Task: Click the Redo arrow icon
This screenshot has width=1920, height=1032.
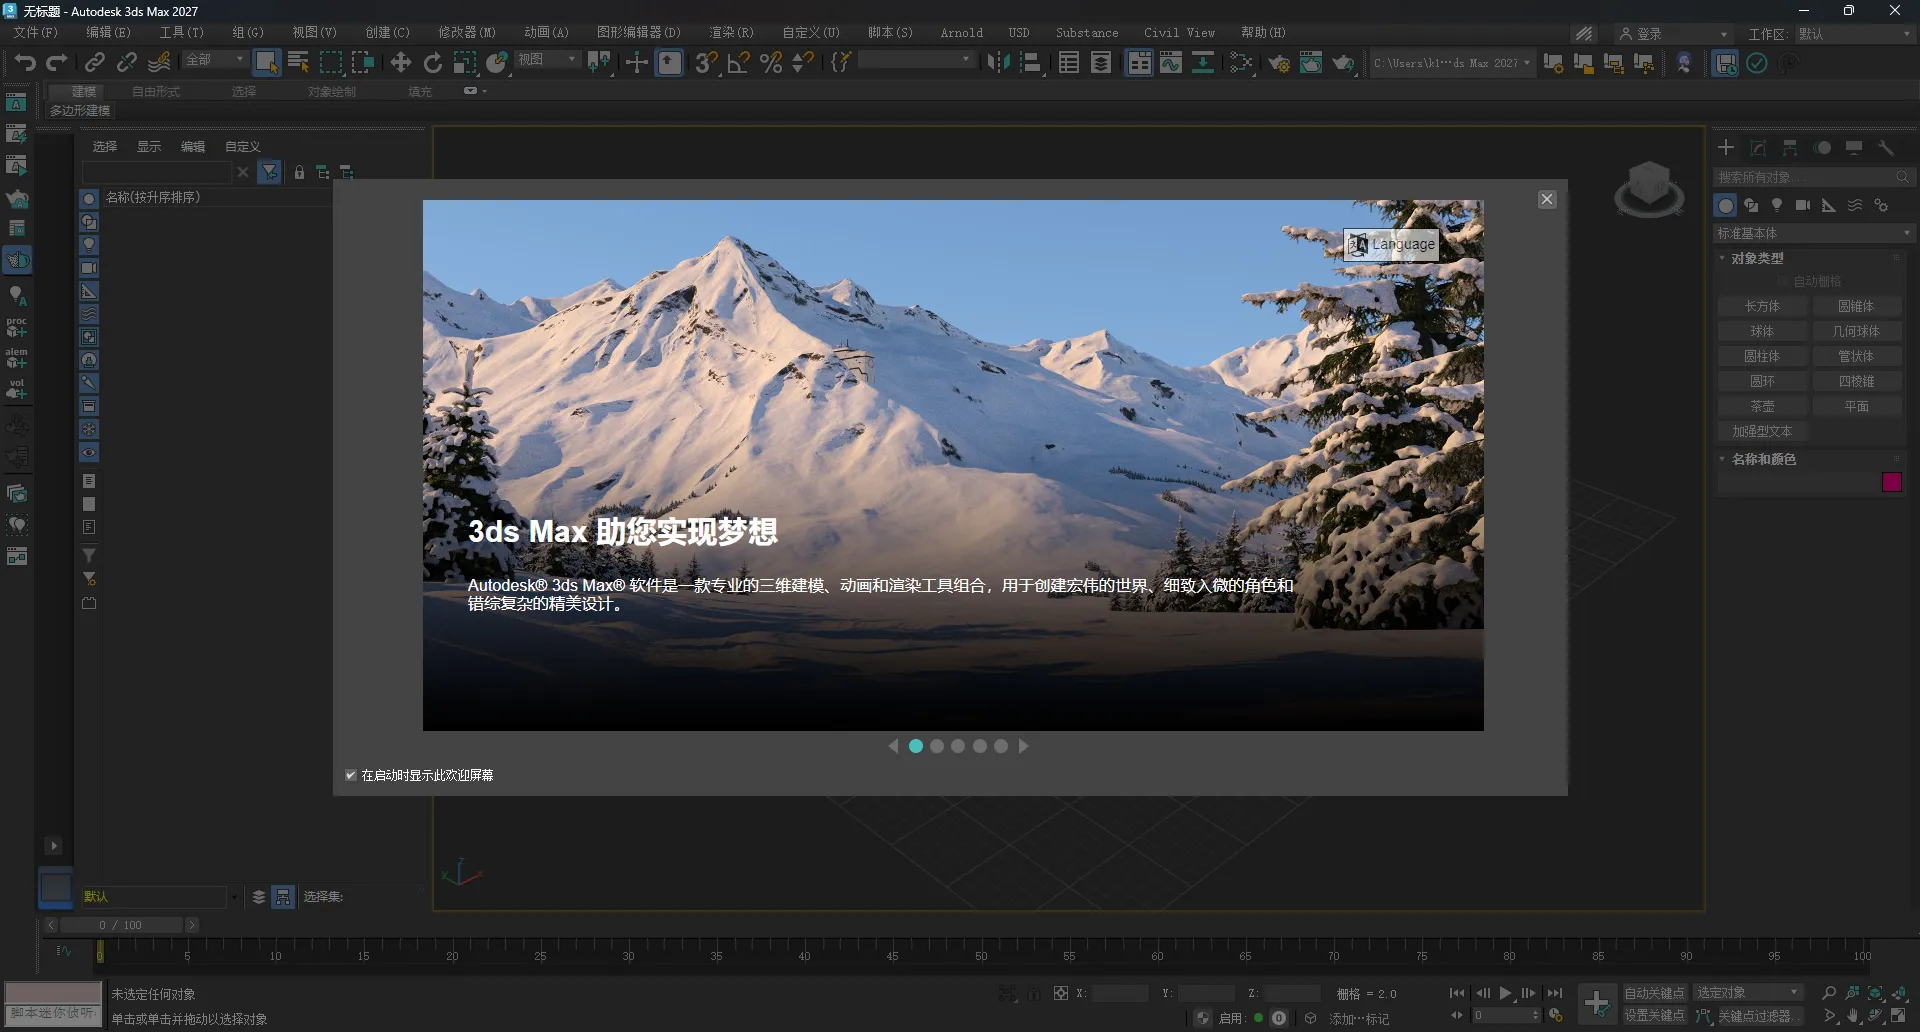Action: [57, 63]
